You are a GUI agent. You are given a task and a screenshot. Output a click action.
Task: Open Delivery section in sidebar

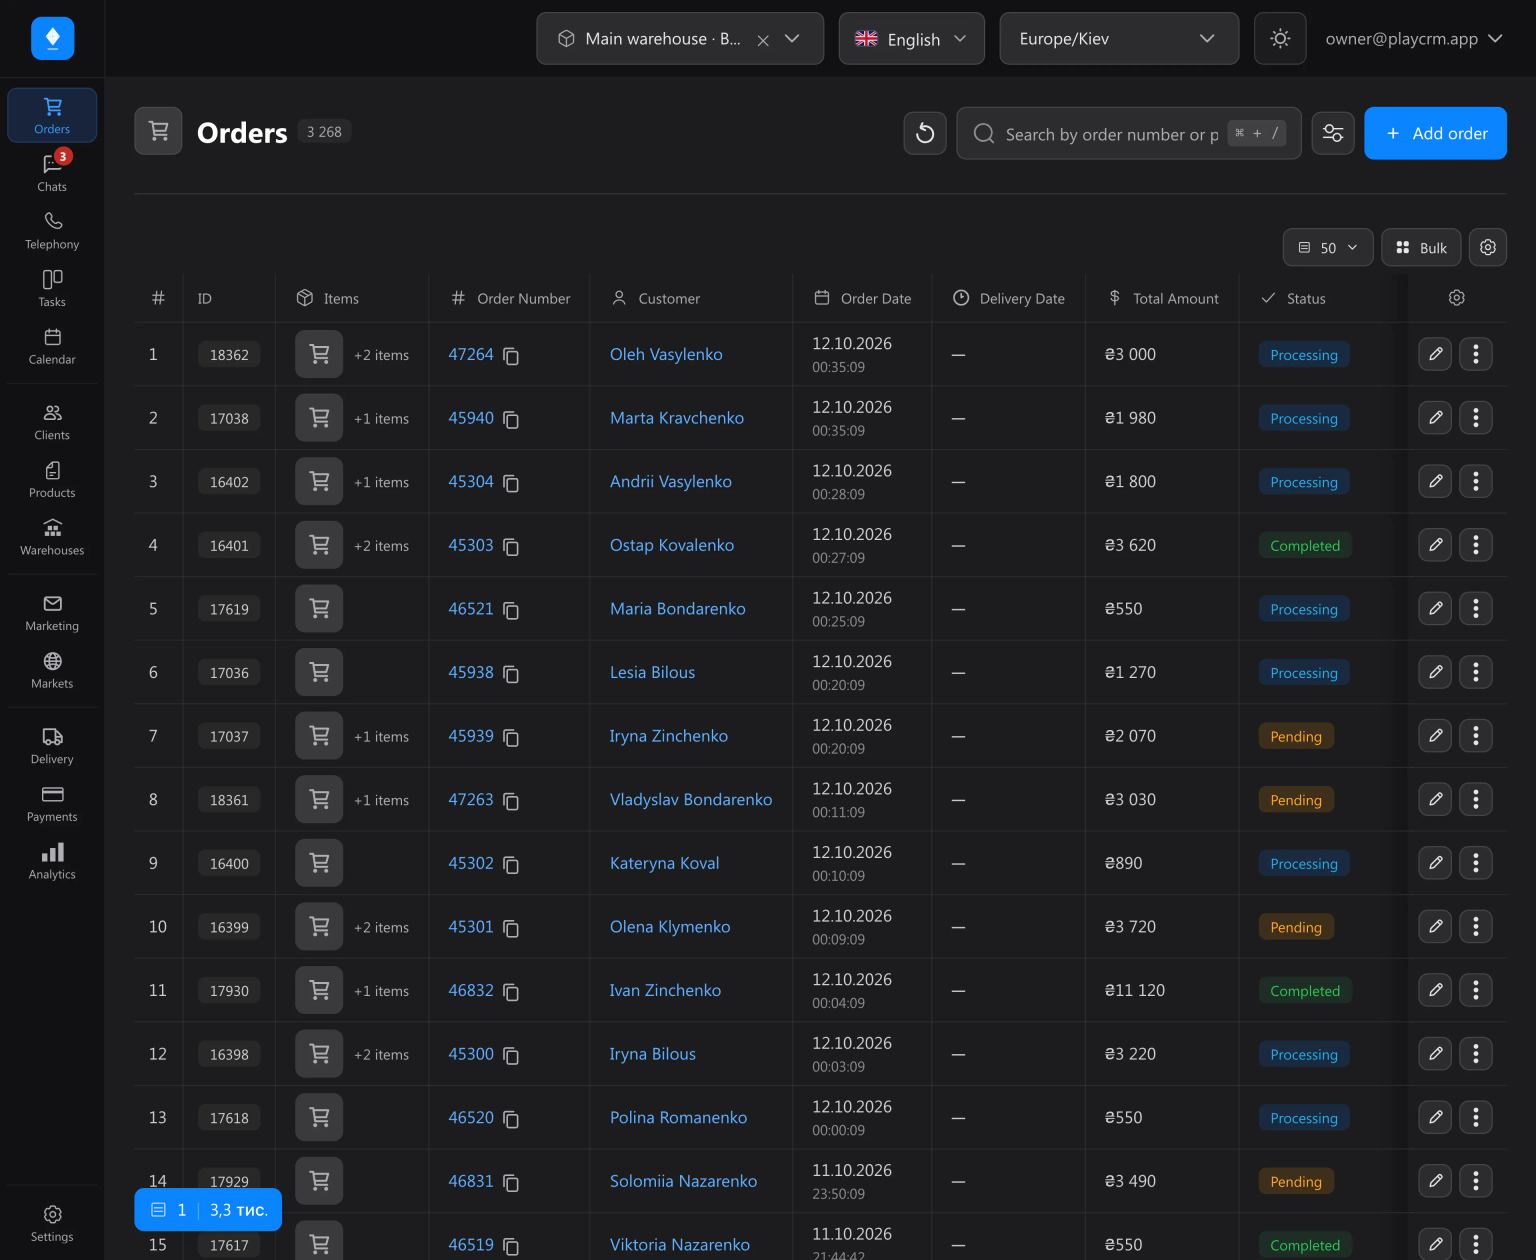pyautogui.click(x=52, y=745)
